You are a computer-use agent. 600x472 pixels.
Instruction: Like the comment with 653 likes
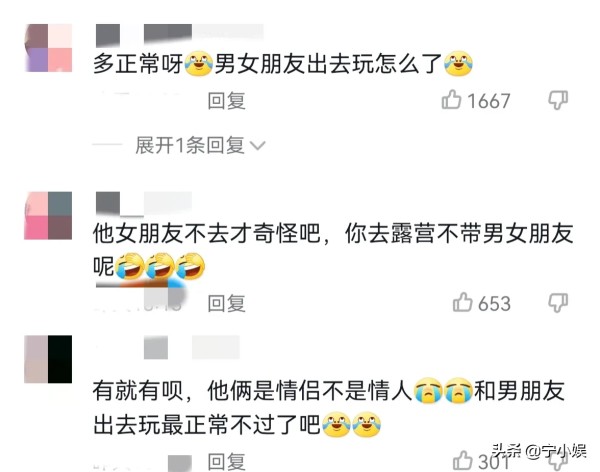pos(462,303)
